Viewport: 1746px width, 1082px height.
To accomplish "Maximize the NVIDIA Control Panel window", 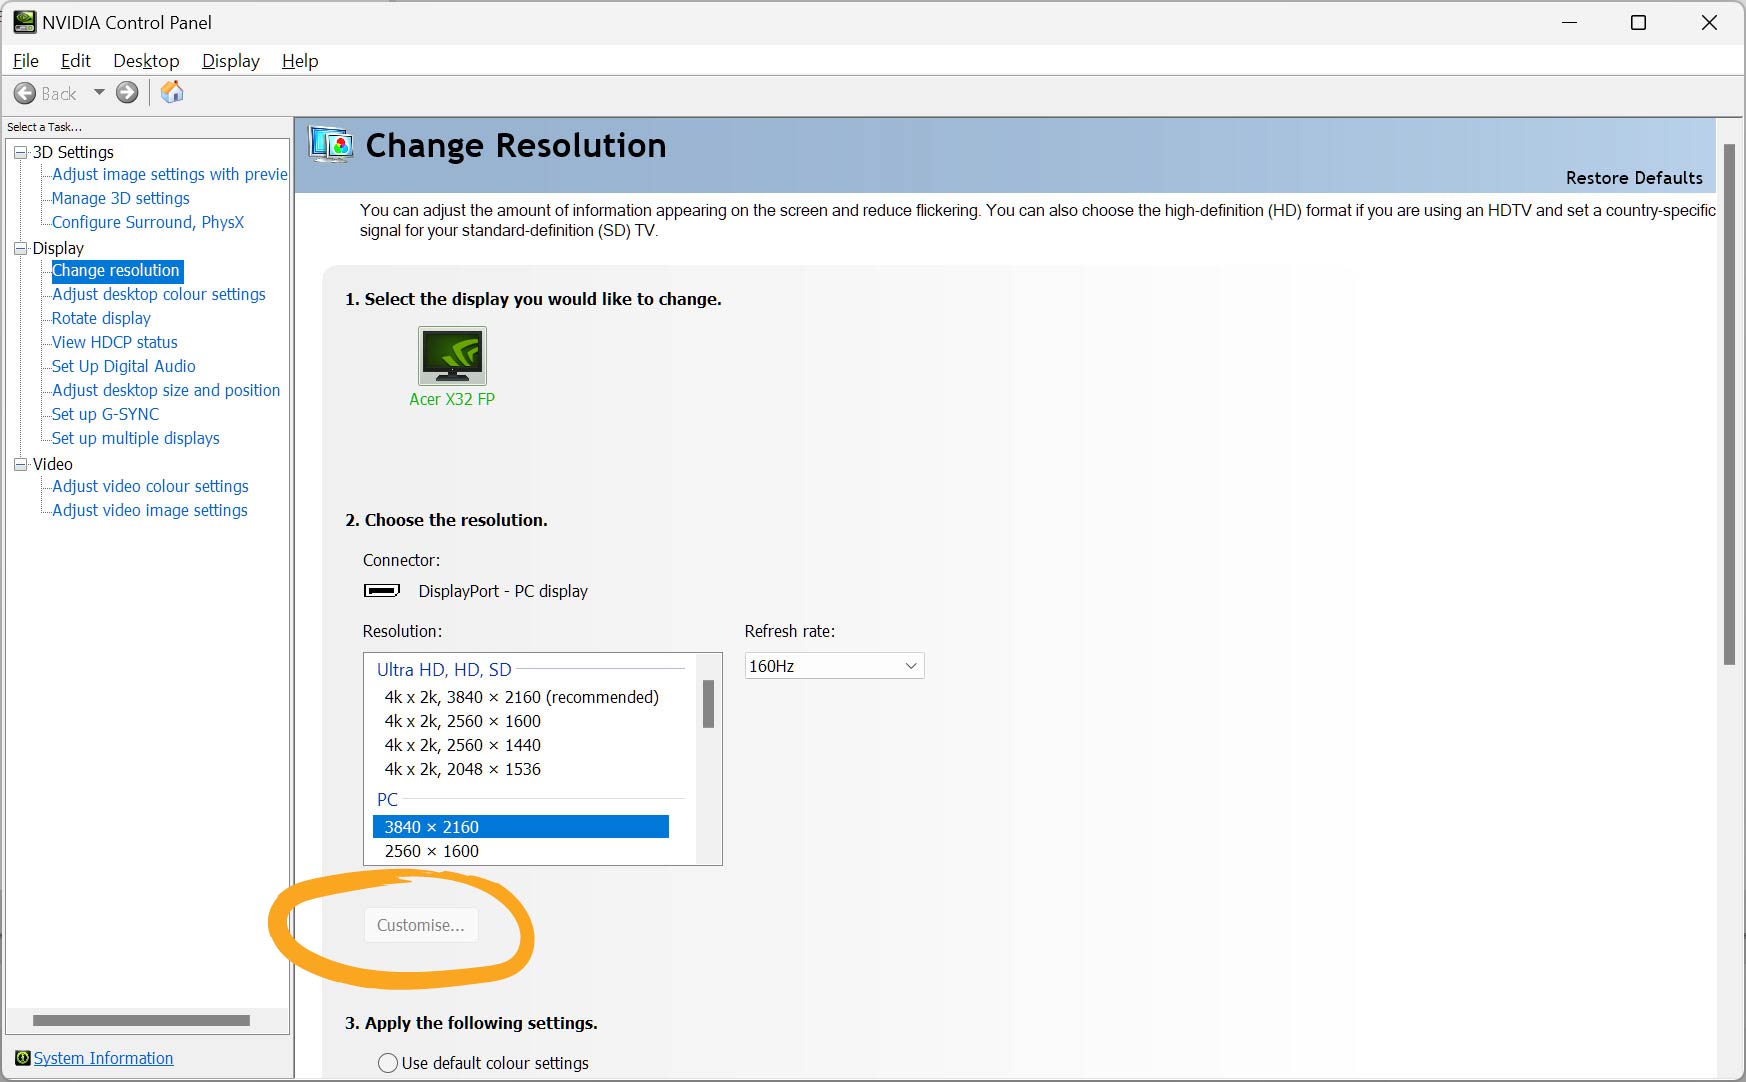I will [x=1638, y=22].
